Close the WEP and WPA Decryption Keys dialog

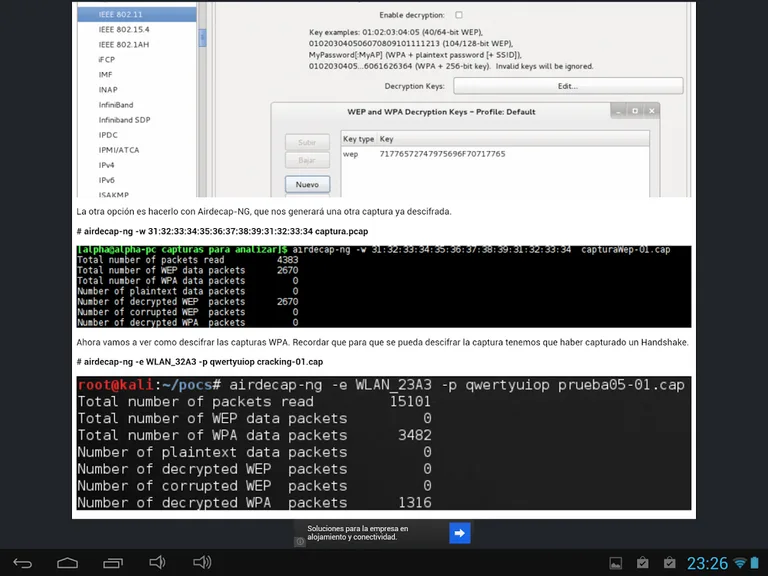click(x=651, y=111)
